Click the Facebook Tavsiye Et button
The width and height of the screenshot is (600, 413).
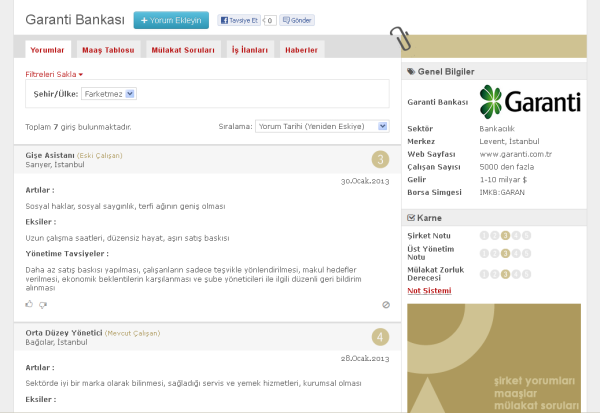coord(239,20)
